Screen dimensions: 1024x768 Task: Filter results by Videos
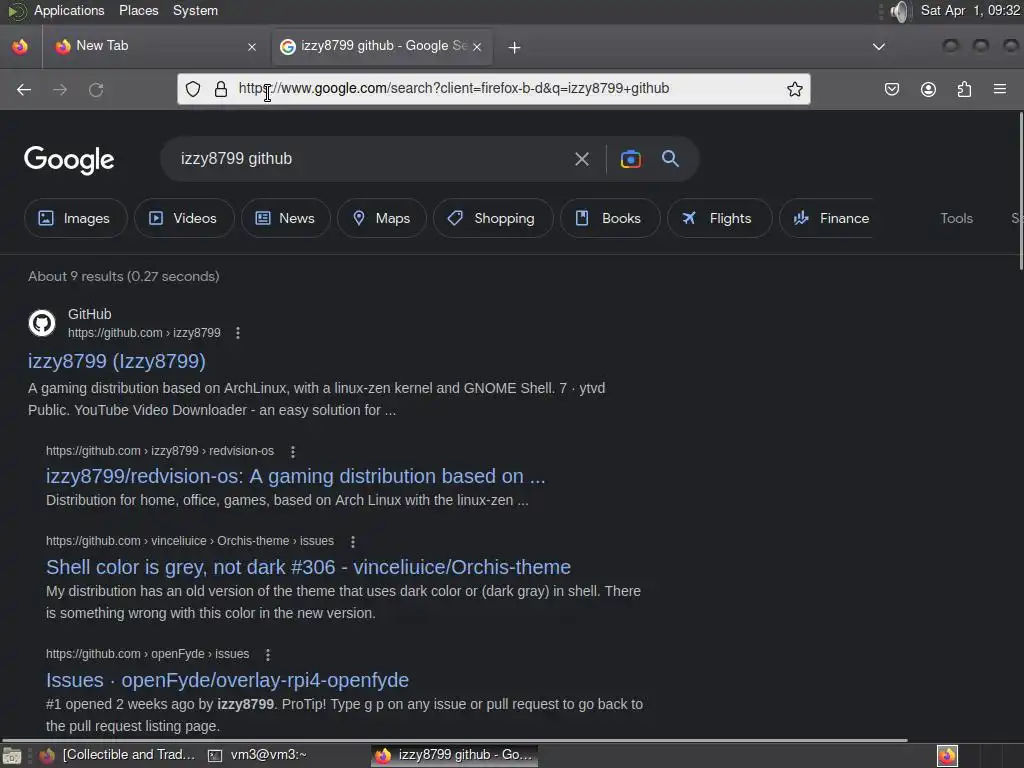(x=184, y=218)
